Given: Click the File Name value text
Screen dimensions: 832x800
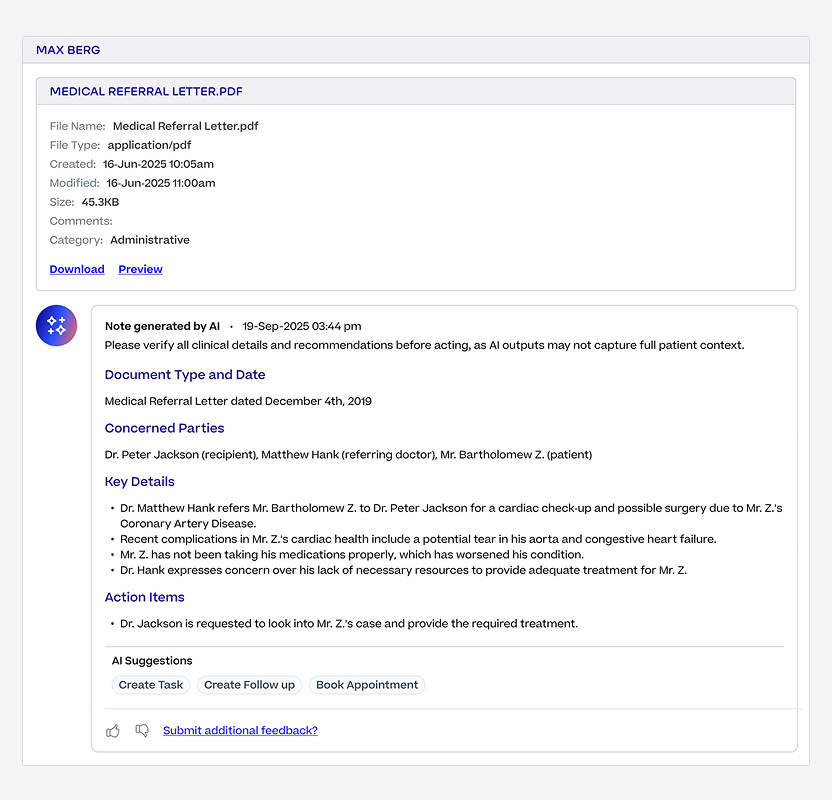Looking at the screenshot, I should 186,126.
